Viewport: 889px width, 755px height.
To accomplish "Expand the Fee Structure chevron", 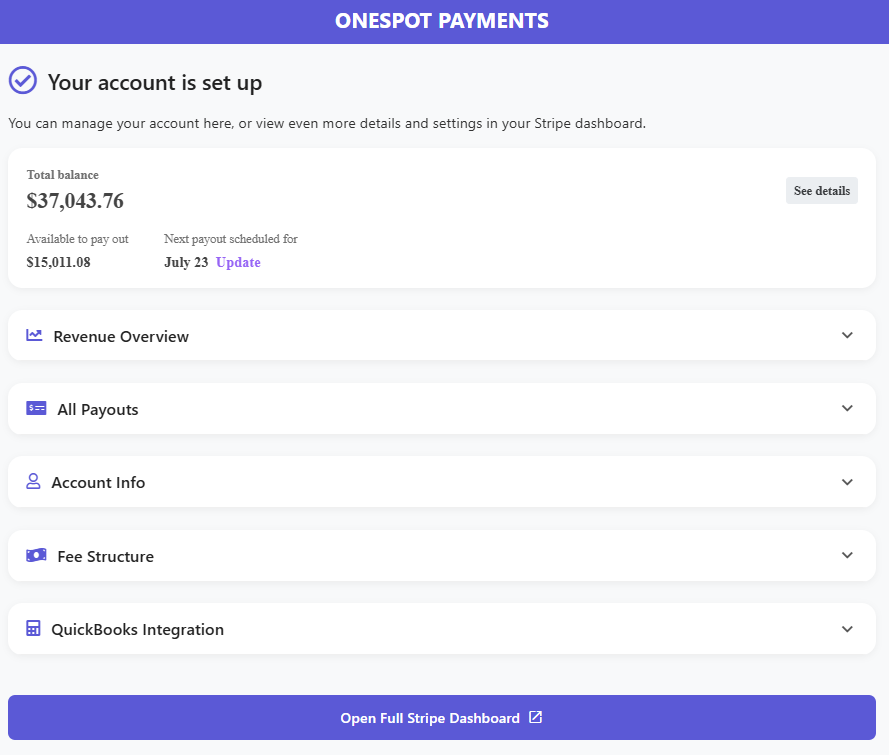I will coord(847,555).
